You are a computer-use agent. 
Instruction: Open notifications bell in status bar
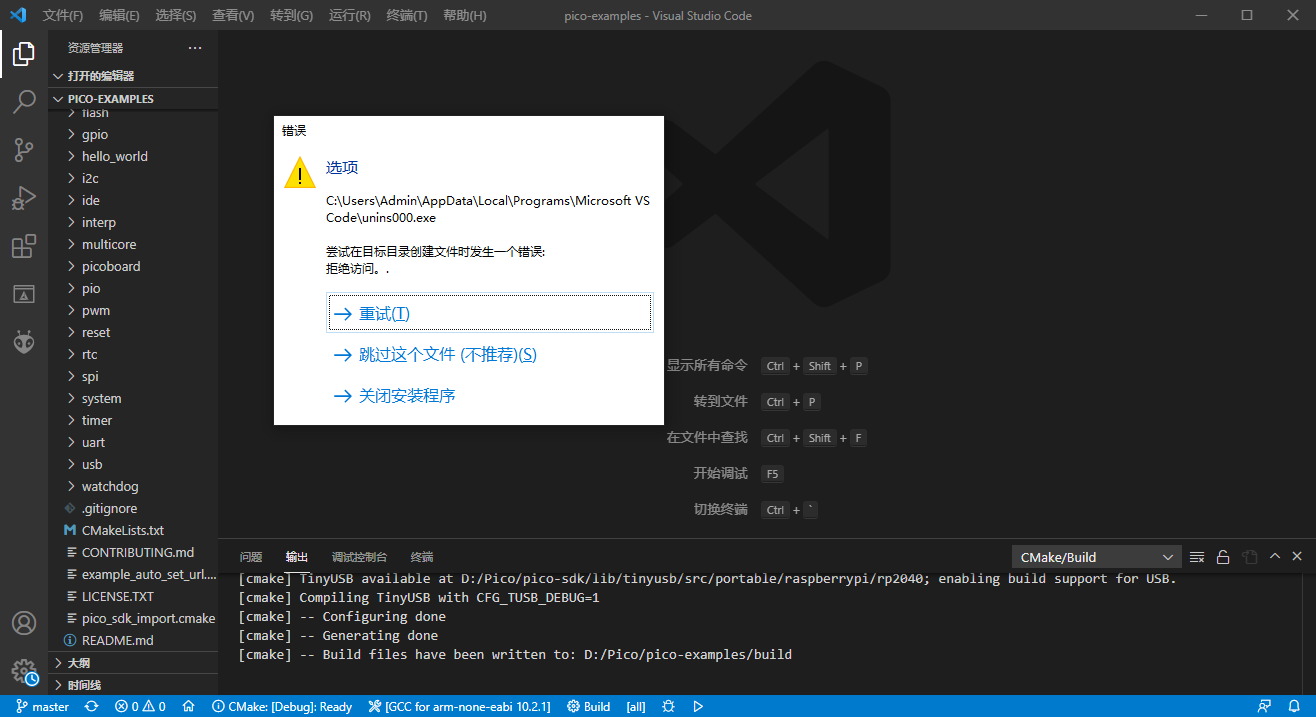(1294, 707)
